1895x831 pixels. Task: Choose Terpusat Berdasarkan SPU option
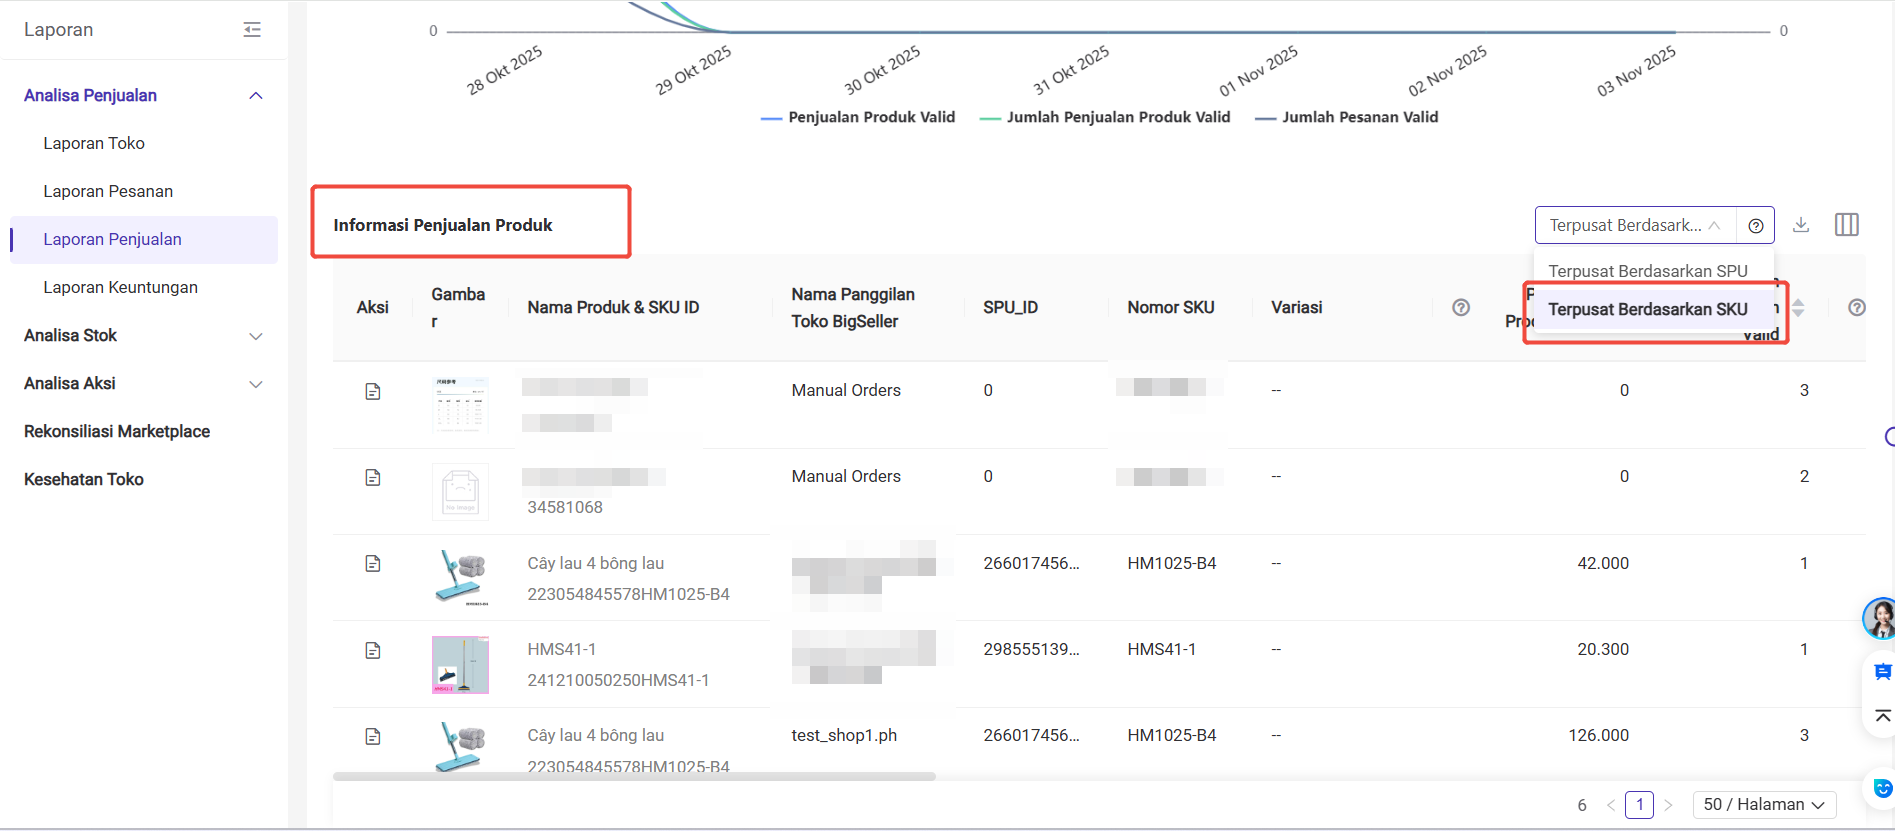point(1648,271)
